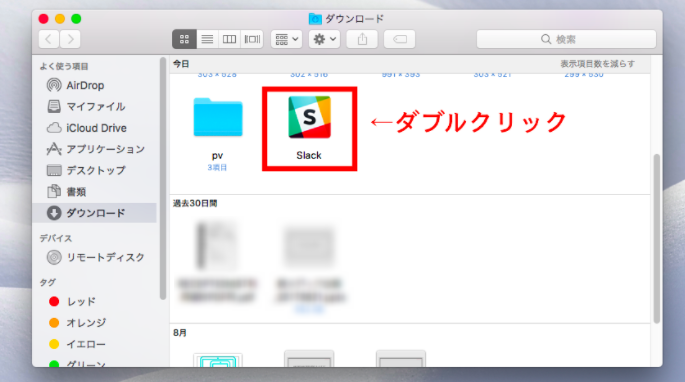Screen dimensions: 685x382
Task: Click 表示項目数を減らす link
Action: [597, 64]
